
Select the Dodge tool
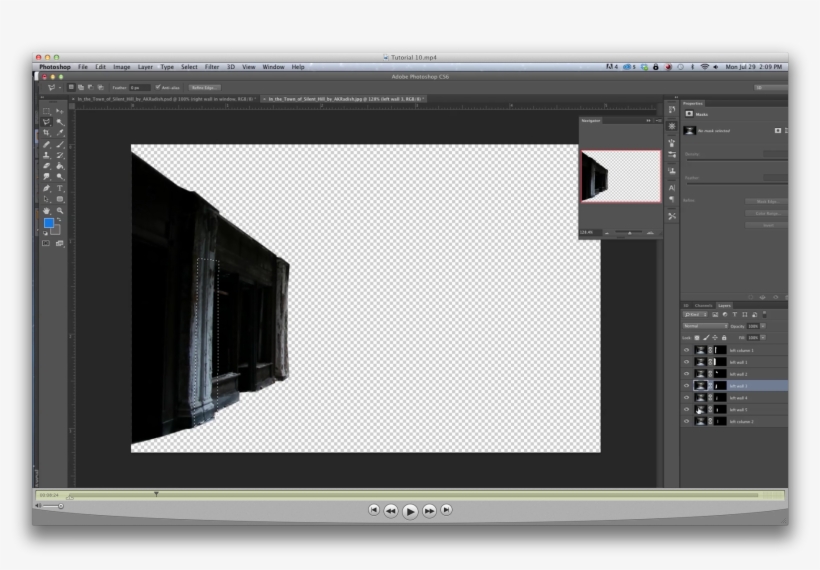pyautogui.click(x=60, y=177)
